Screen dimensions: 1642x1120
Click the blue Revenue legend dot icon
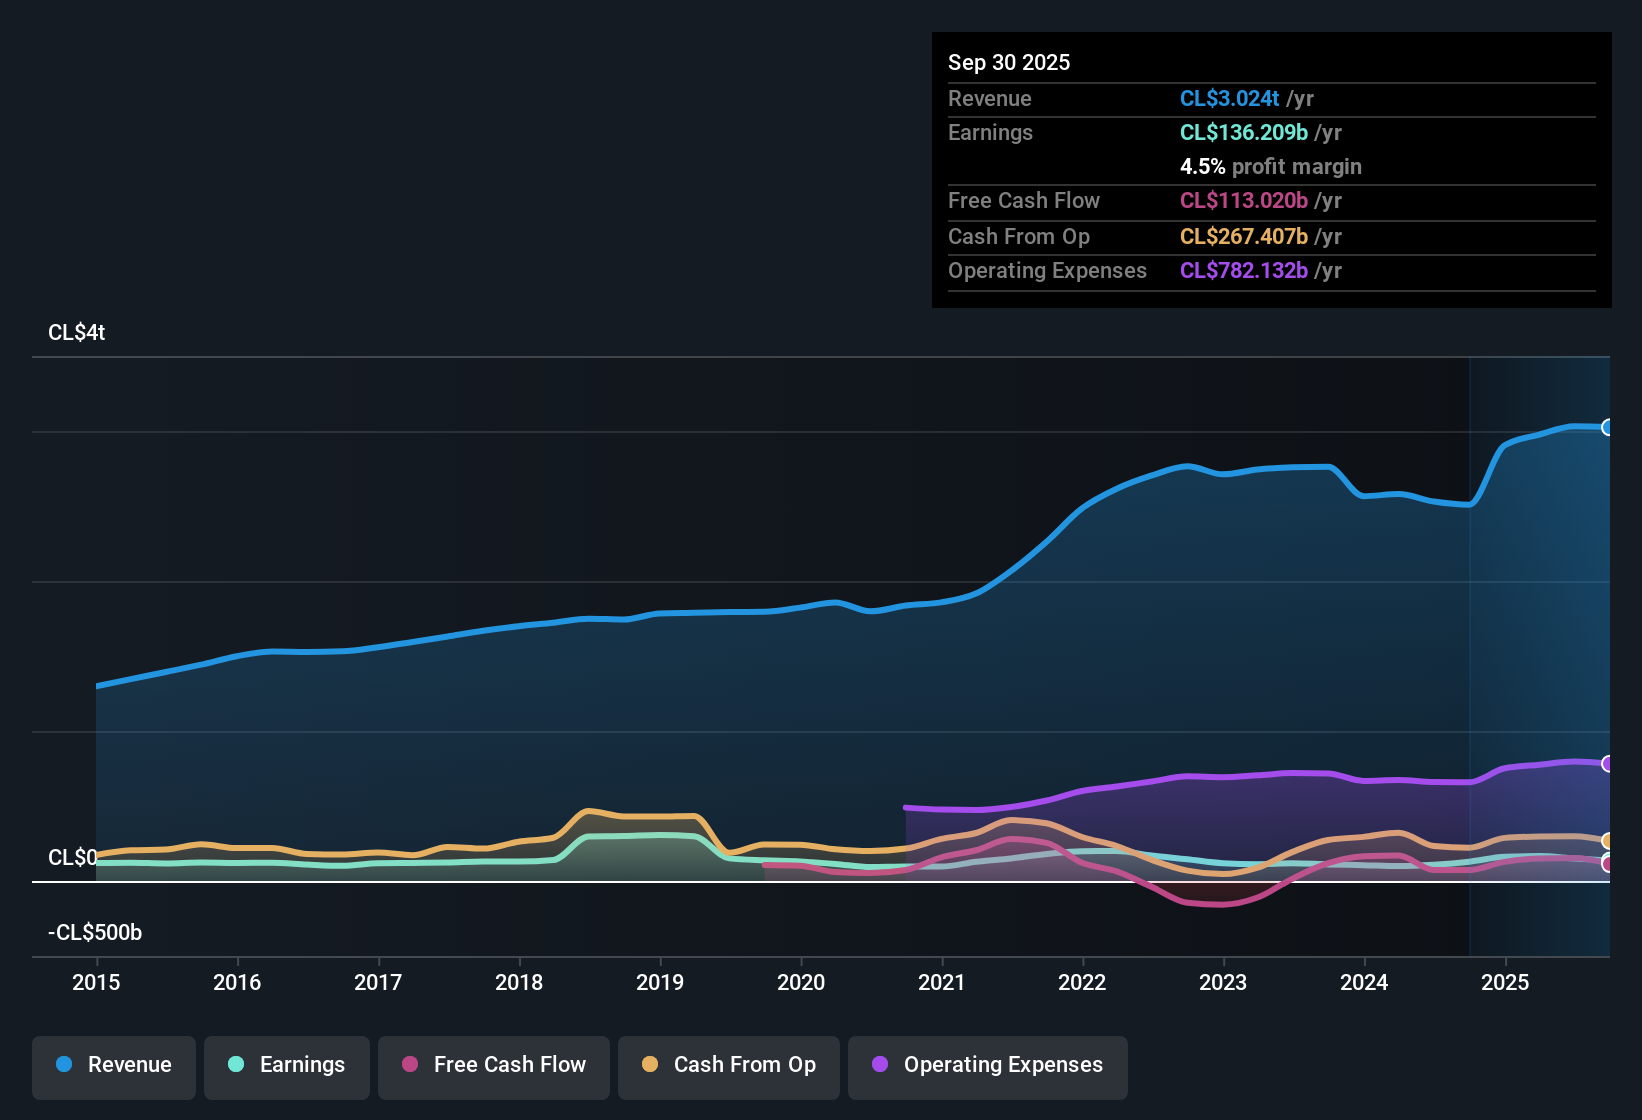63,1065
